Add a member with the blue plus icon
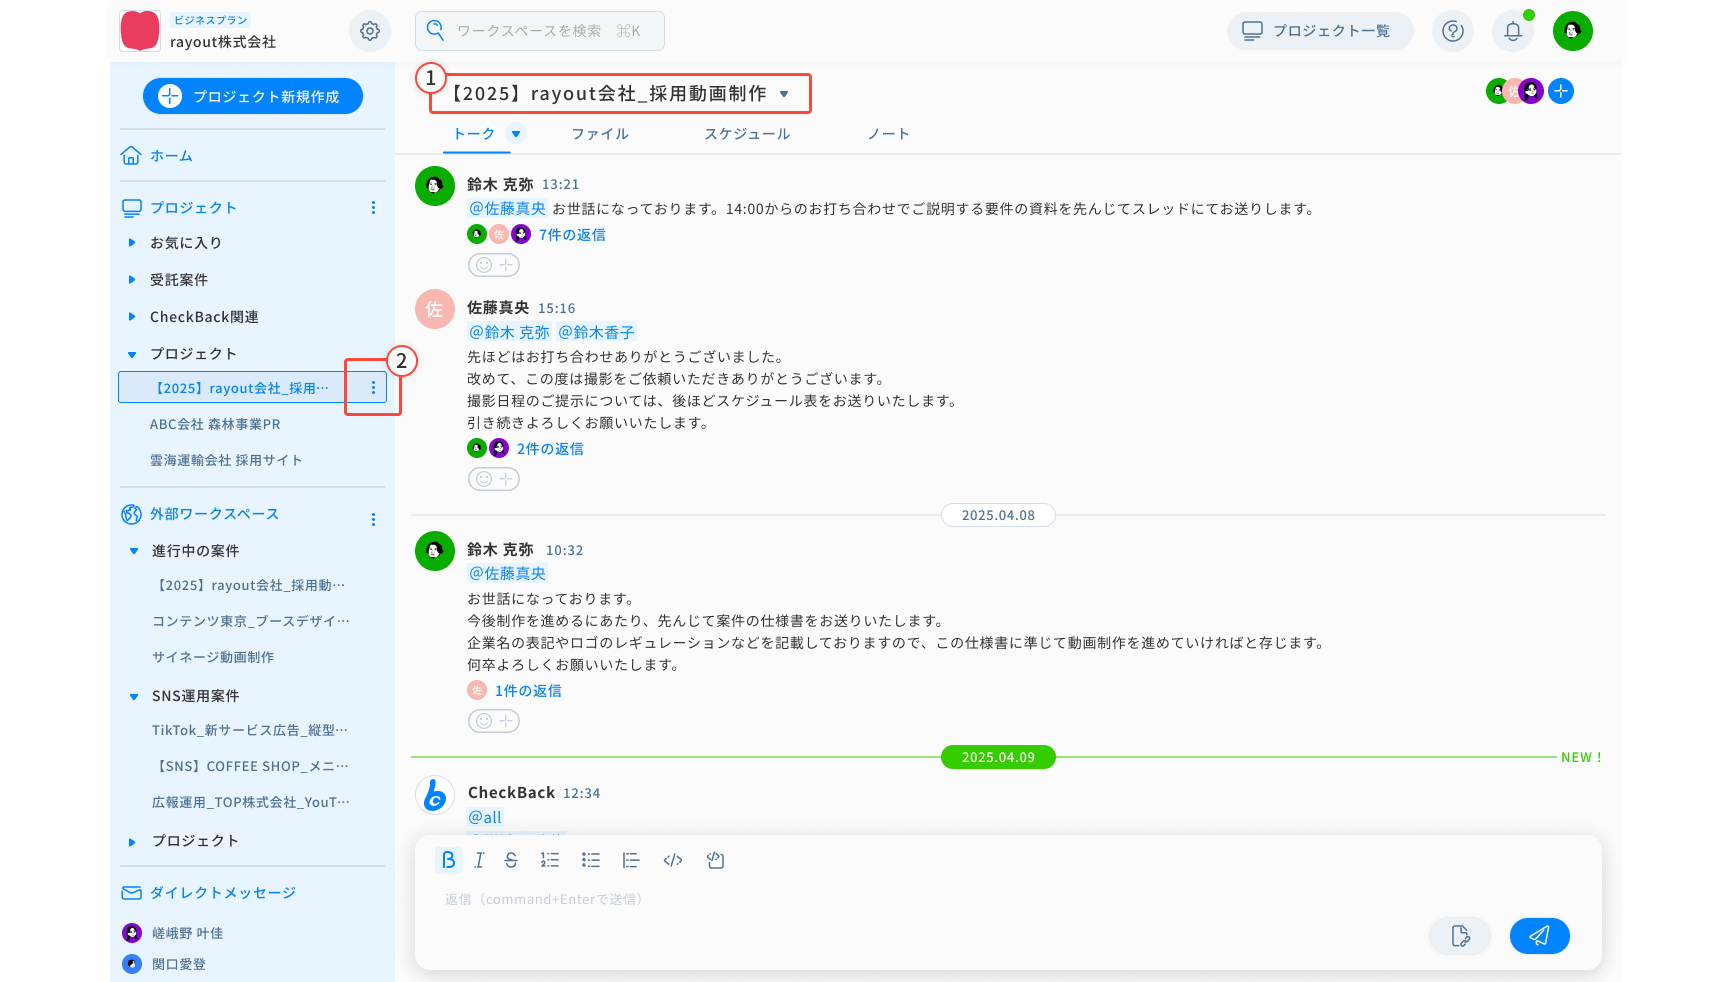The height and width of the screenshot is (982, 1732). [x=1561, y=91]
